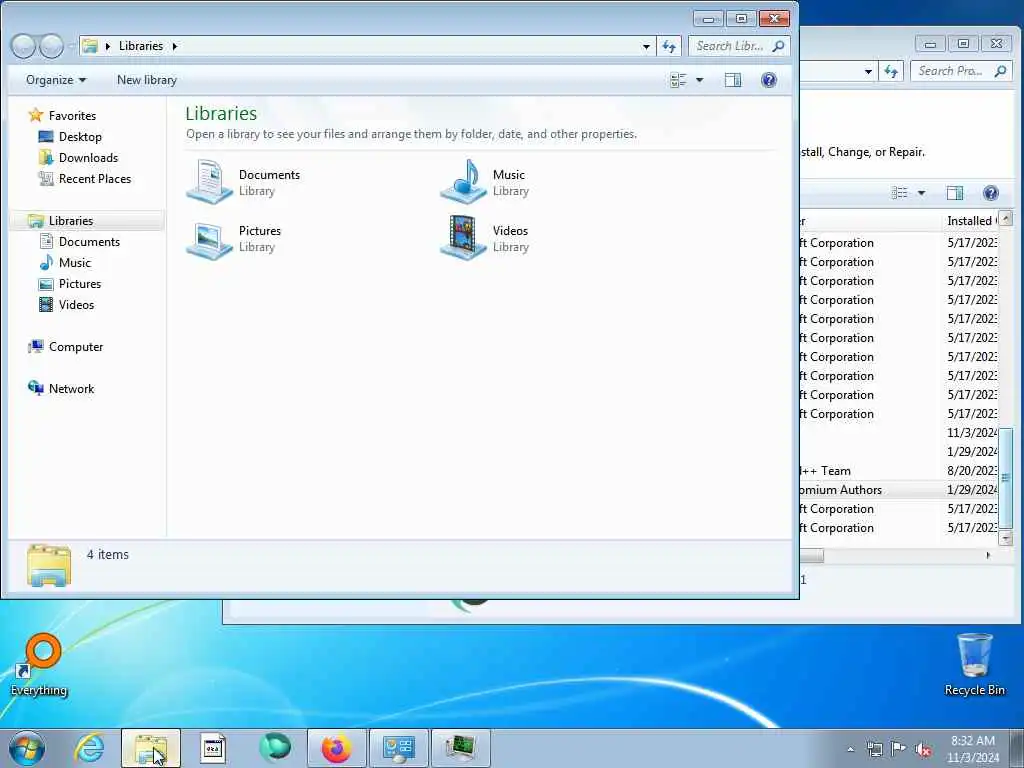
Task: Change view icon in background Programs window
Action: pyautogui.click(x=900, y=193)
